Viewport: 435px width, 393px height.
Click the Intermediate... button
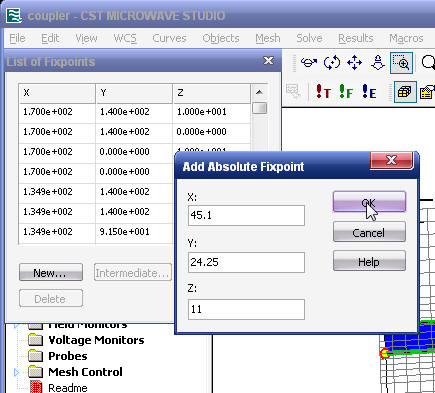pyautogui.click(x=132, y=273)
